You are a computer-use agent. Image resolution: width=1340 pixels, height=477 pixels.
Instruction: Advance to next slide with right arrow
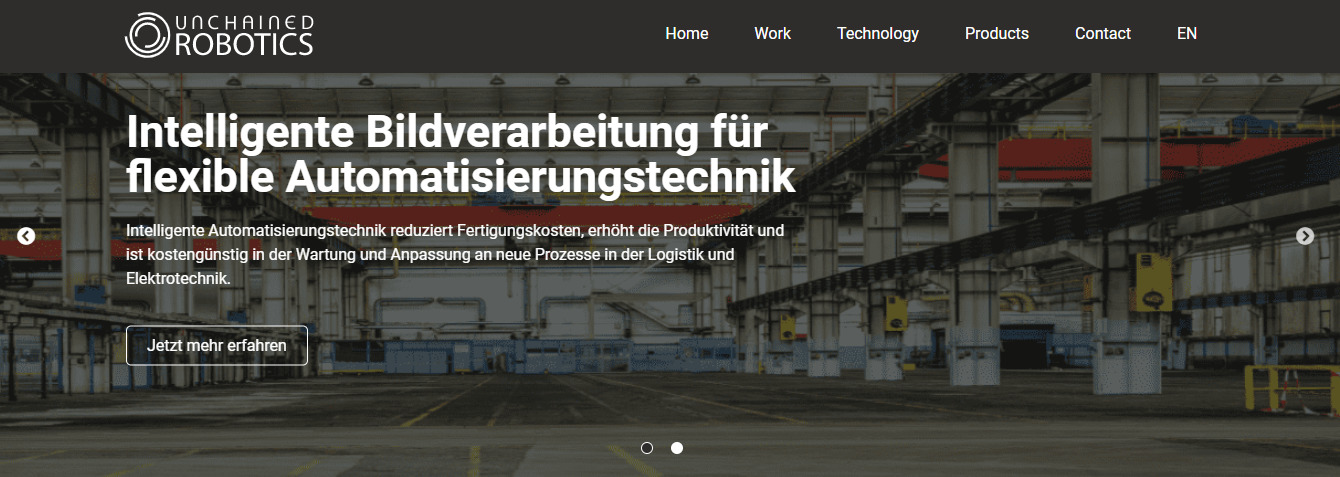pyautogui.click(x=1305, y=236)
